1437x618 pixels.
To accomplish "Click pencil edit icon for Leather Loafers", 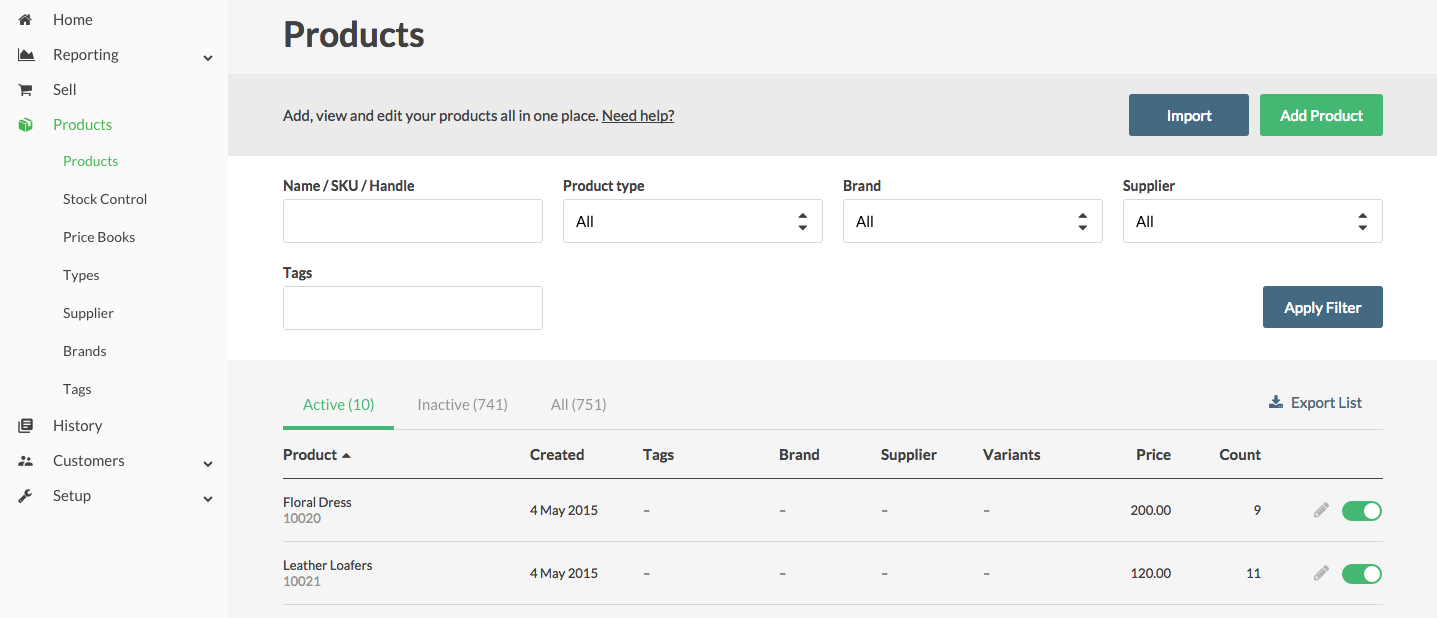I will [1321, 573].
